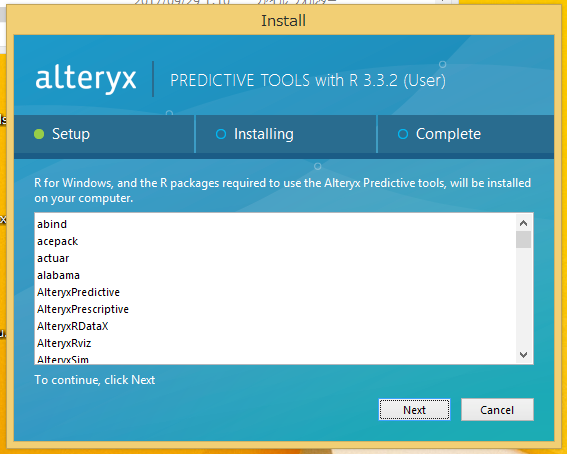Click the Next button
567x454 pixels.
point(414,410)
